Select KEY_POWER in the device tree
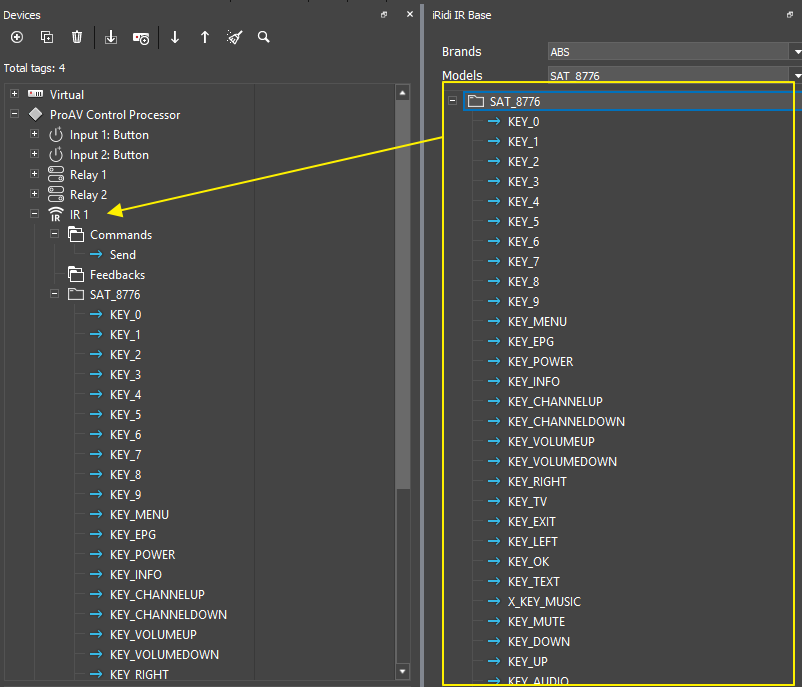This screenshot has height=687, width=802. click(x=142, y=554)
